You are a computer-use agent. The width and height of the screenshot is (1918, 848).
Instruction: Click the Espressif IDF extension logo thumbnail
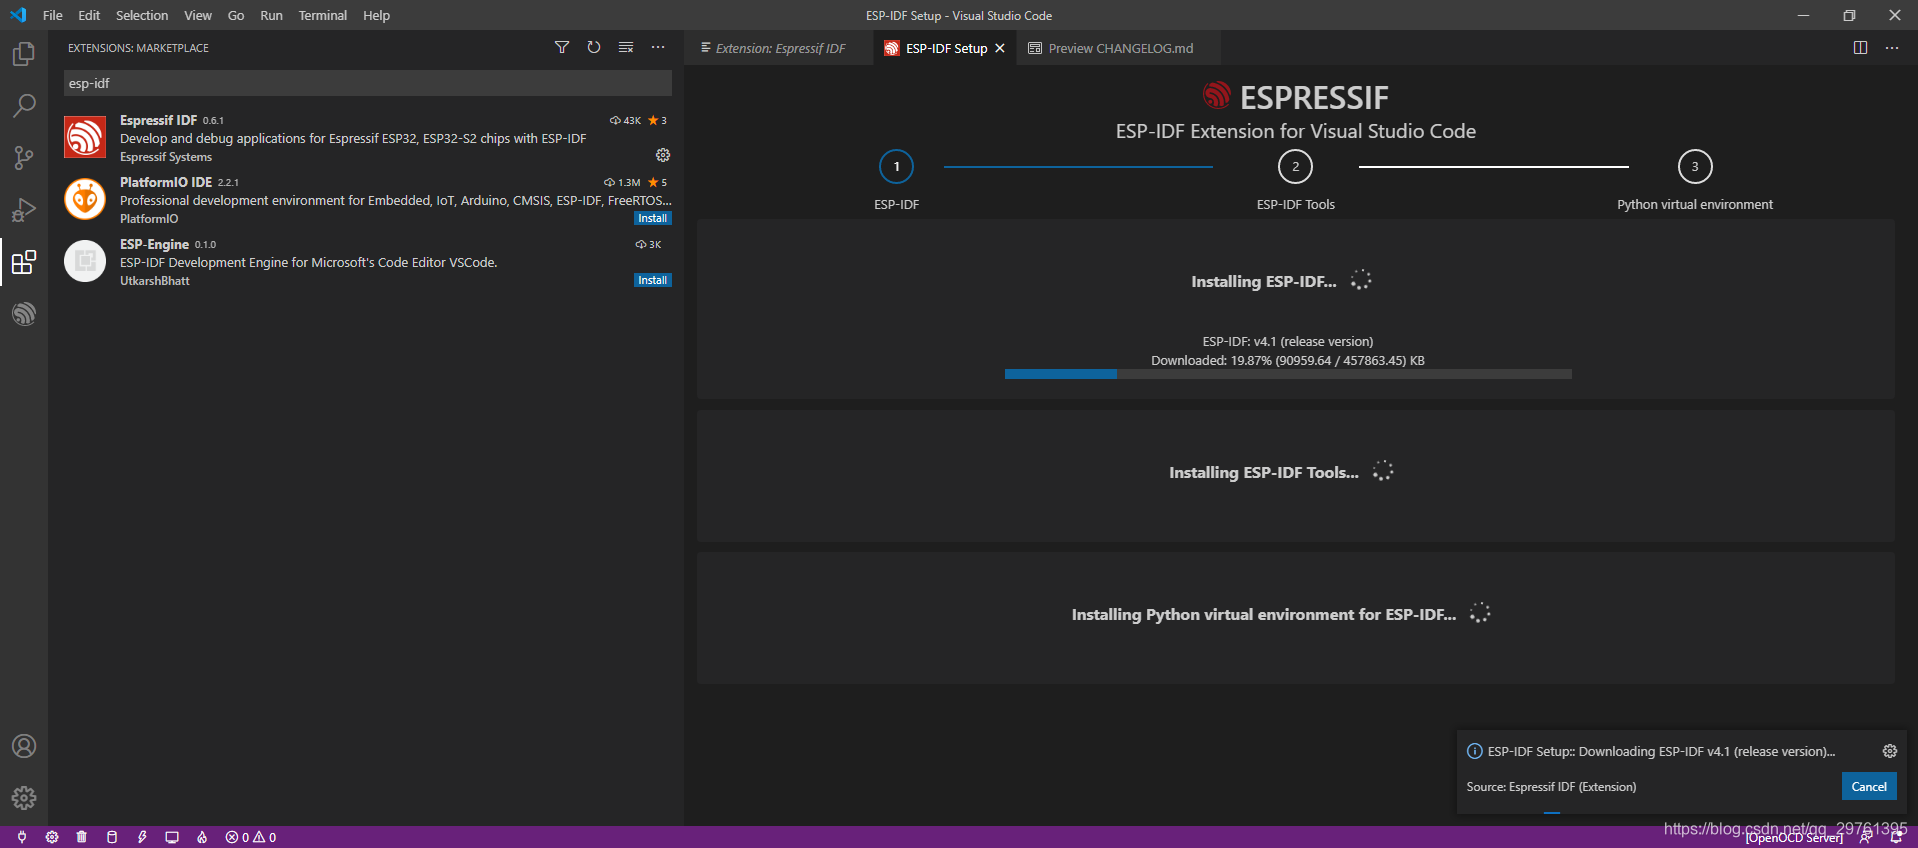[x=85, y=137]
